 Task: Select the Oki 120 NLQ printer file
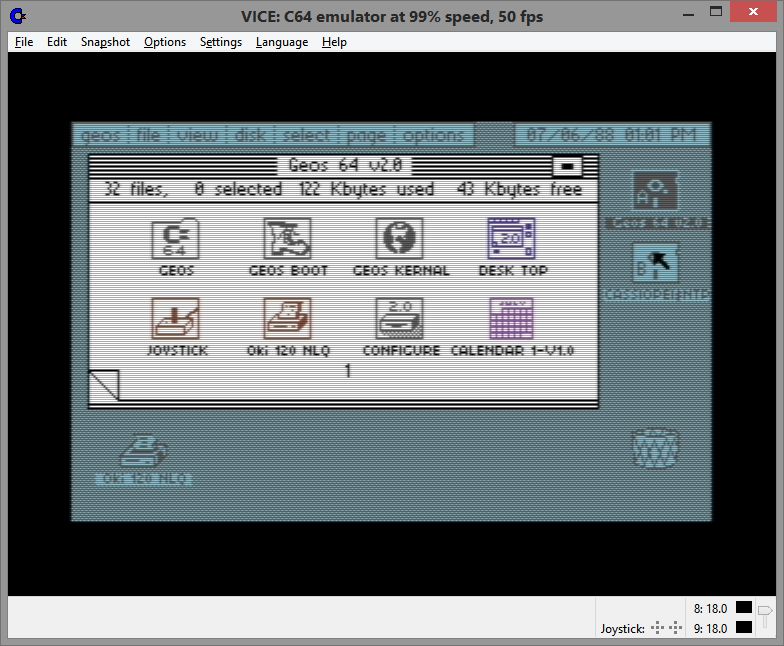(288, 318)
